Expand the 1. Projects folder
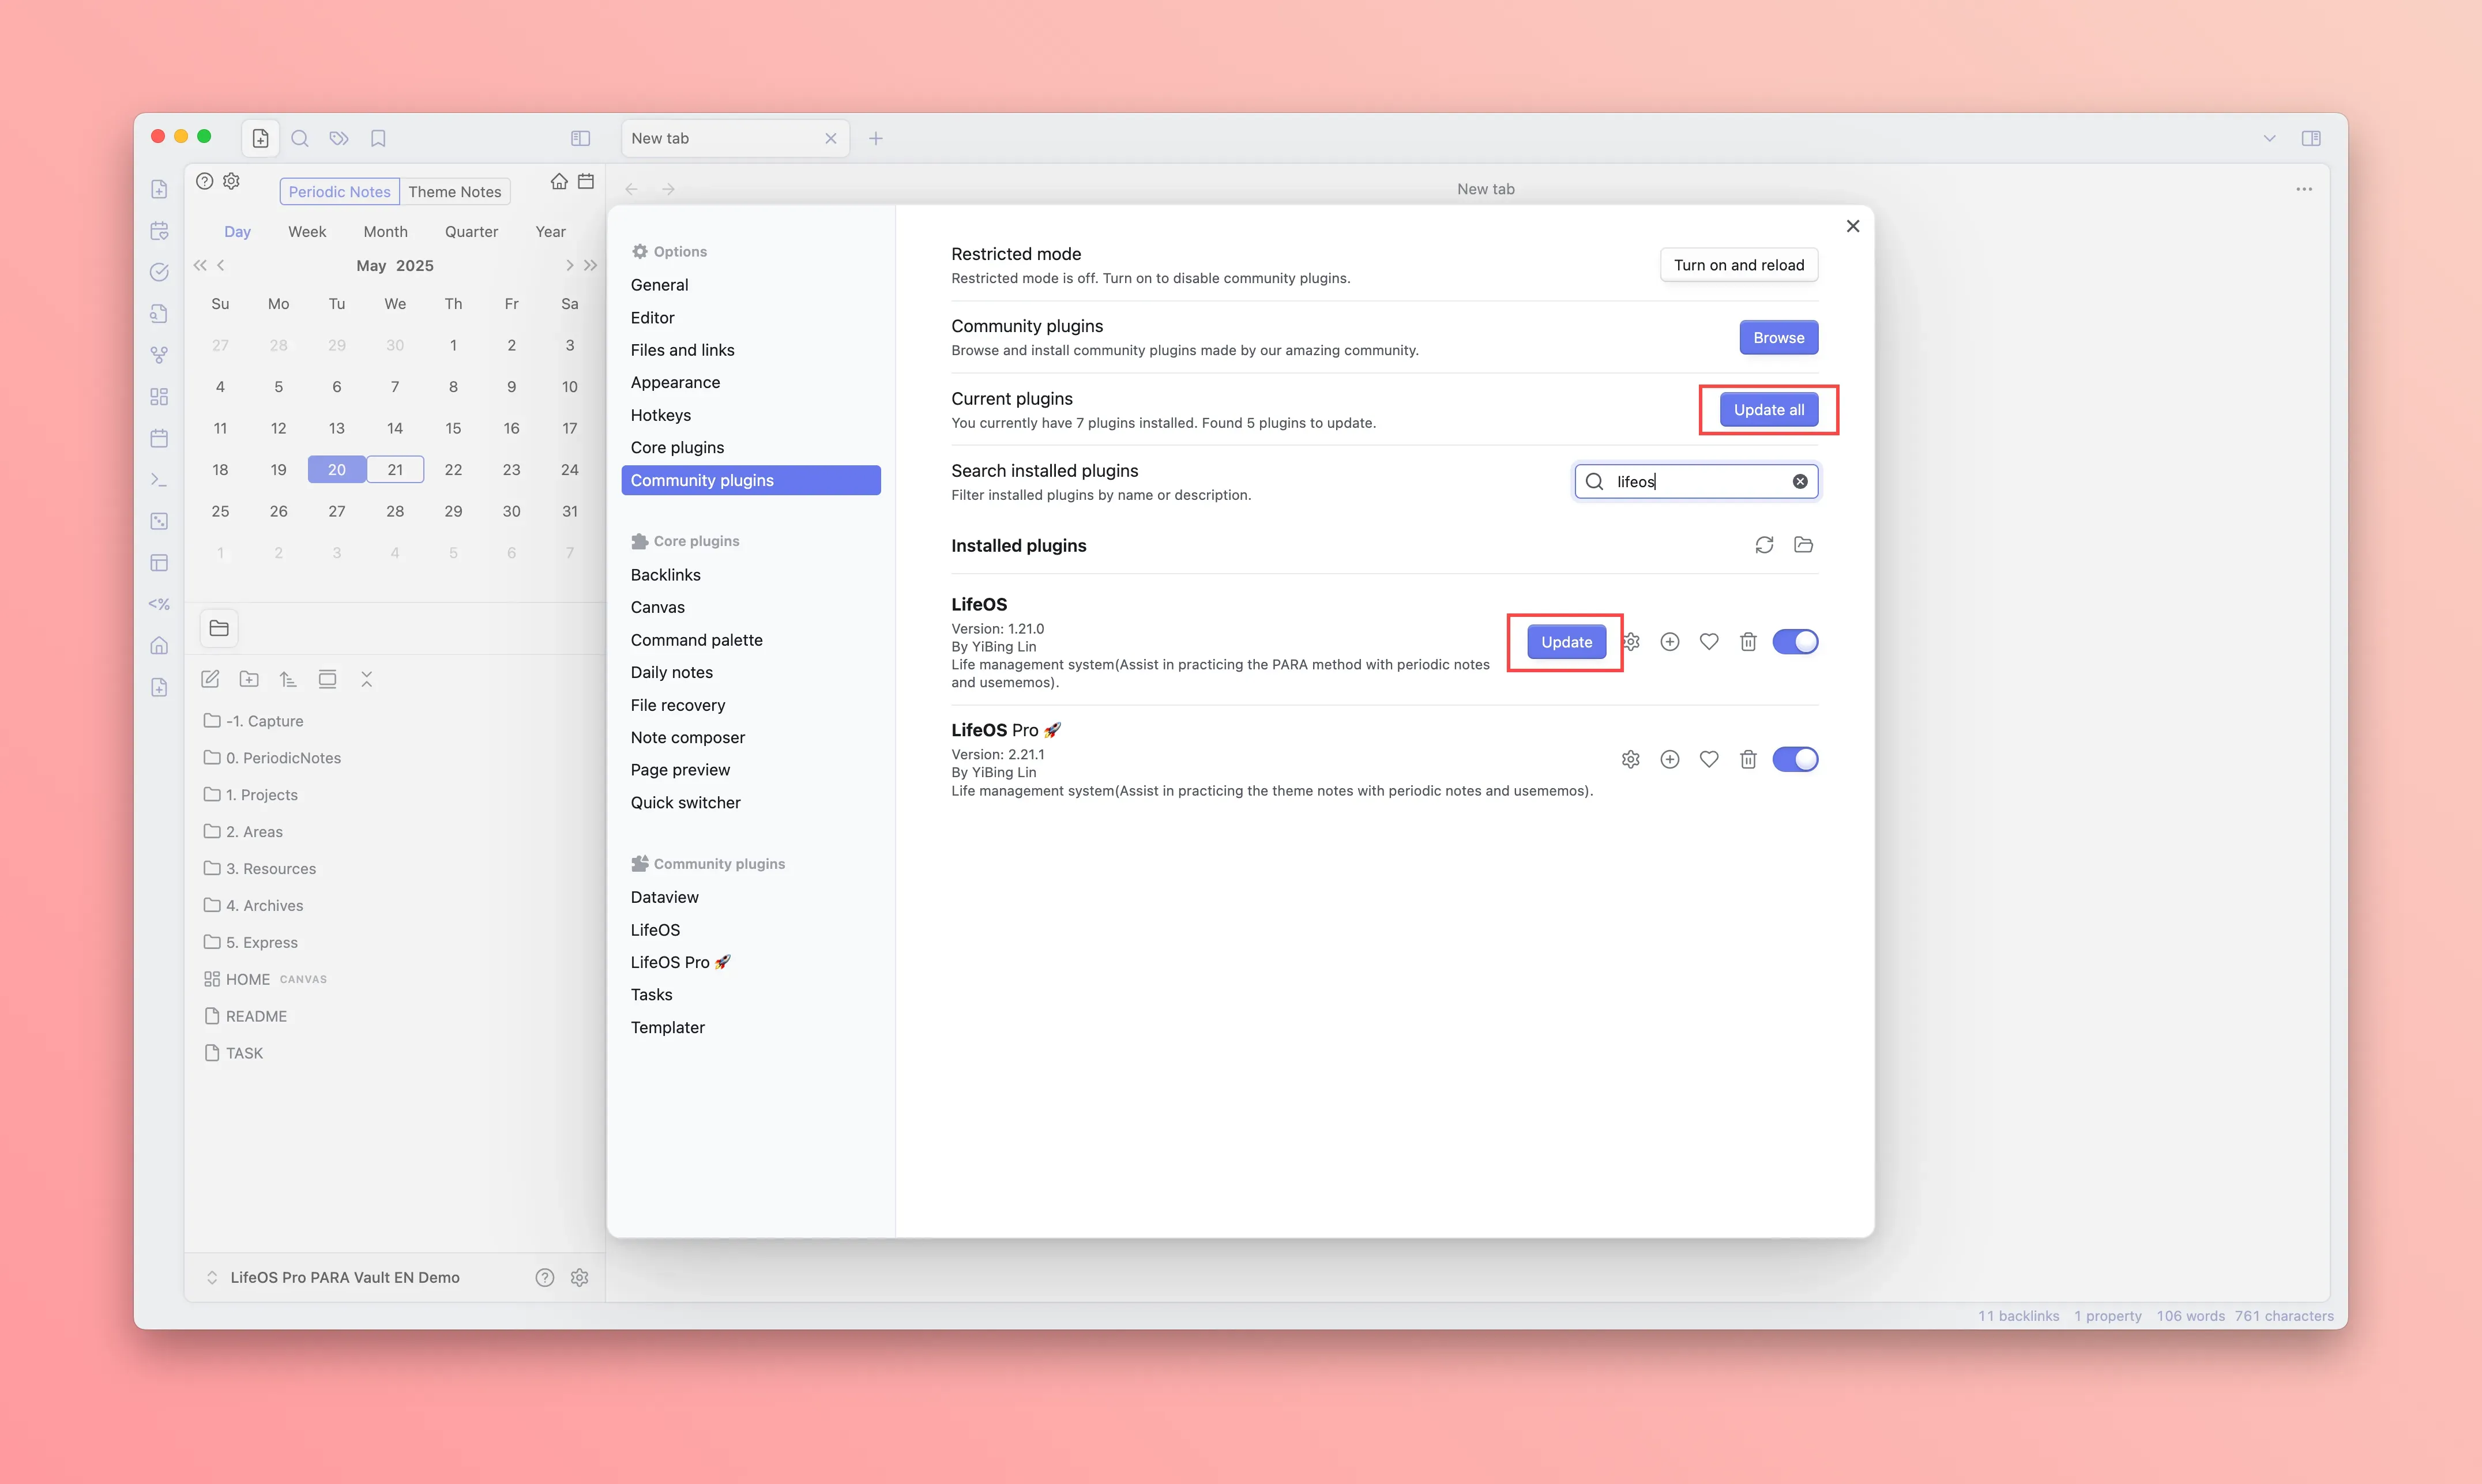The height and width of the screenshot is (1484, 2482). [261, 794]
